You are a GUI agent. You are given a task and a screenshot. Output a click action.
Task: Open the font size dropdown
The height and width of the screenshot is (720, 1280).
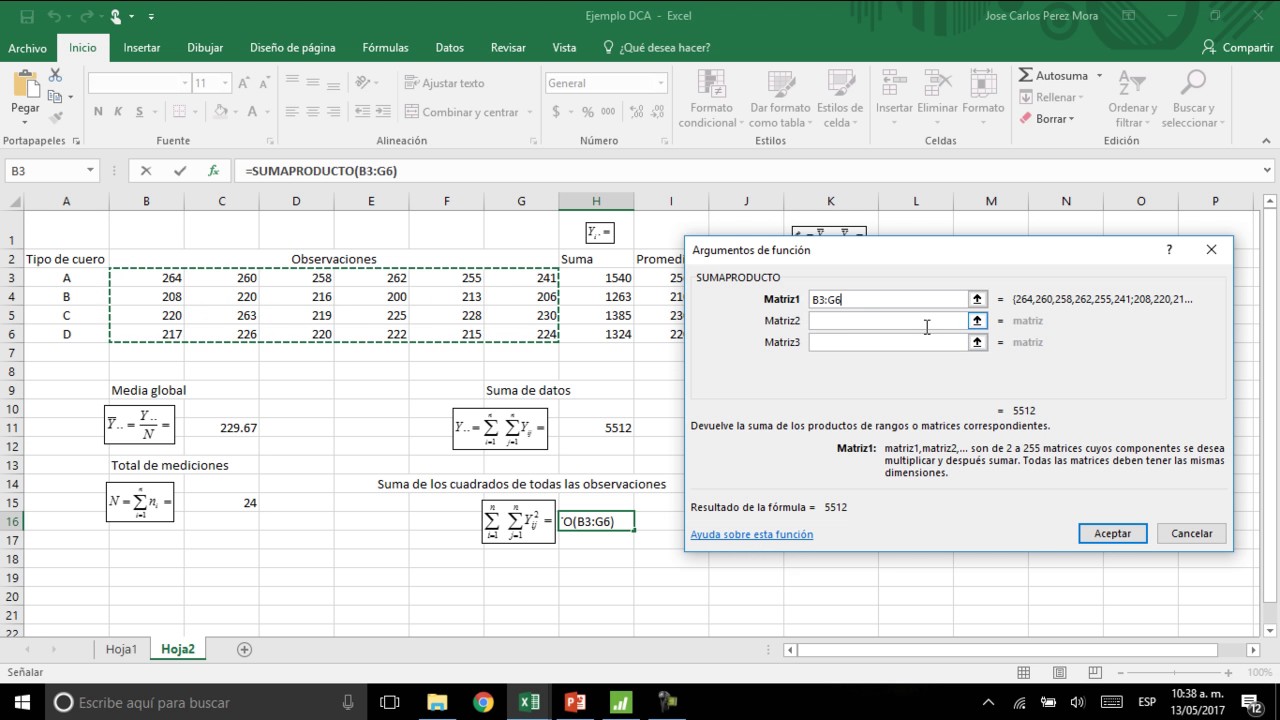(225, 83)
